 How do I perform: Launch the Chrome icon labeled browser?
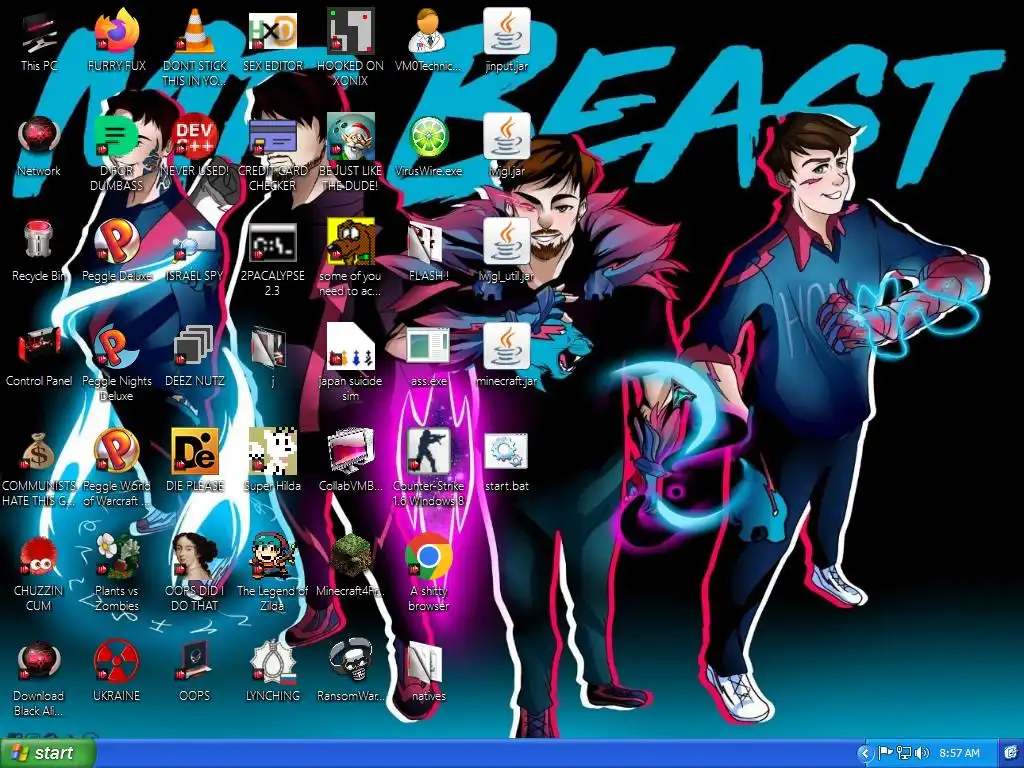pos(428,556)
